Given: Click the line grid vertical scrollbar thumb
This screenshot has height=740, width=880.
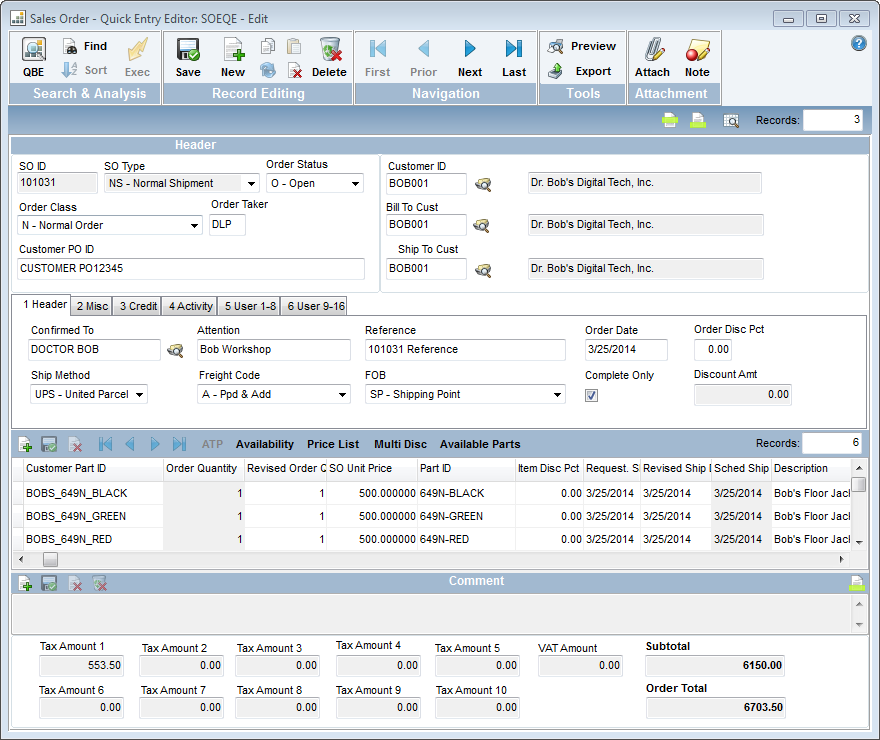Looking at the screenshot, I should [x=858, y=484].
